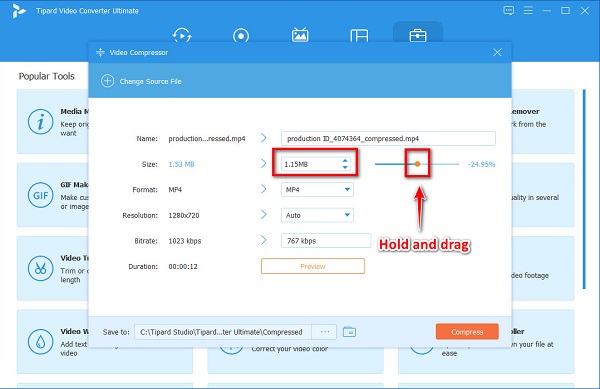Open the feedback chat icon in title bar

tap(509, 10)
